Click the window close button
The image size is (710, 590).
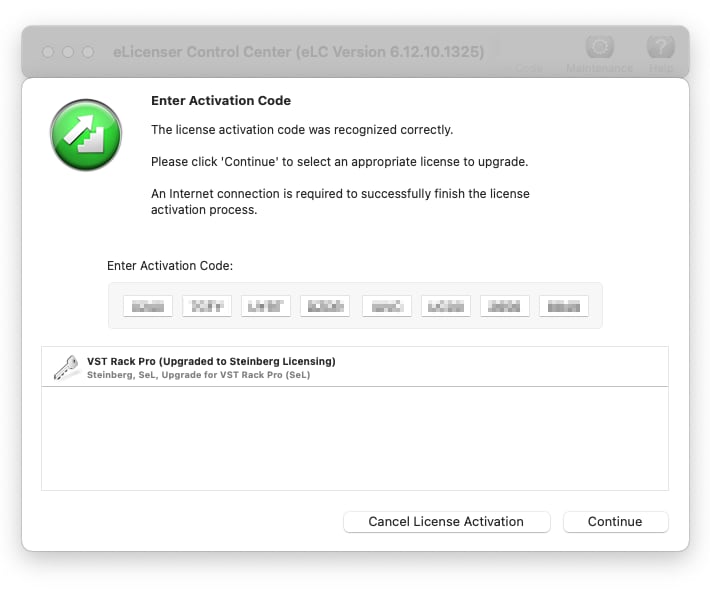click(48, 52)
